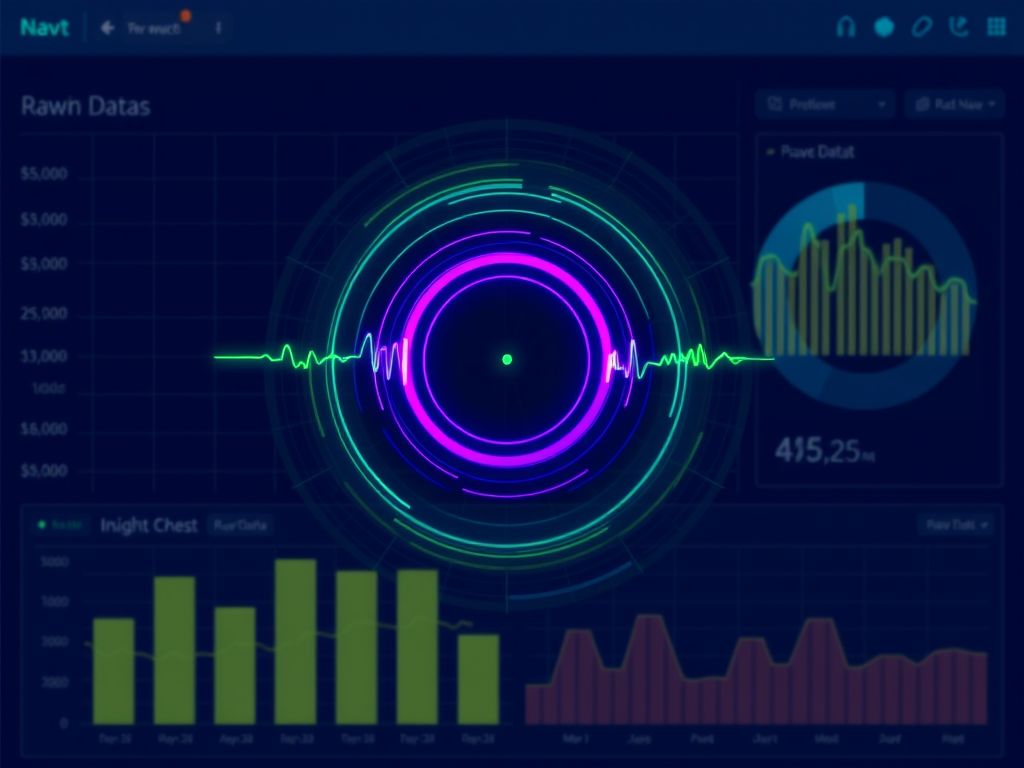
Task: Click the back arrow in the top bar
Action: tap(108, 28)
